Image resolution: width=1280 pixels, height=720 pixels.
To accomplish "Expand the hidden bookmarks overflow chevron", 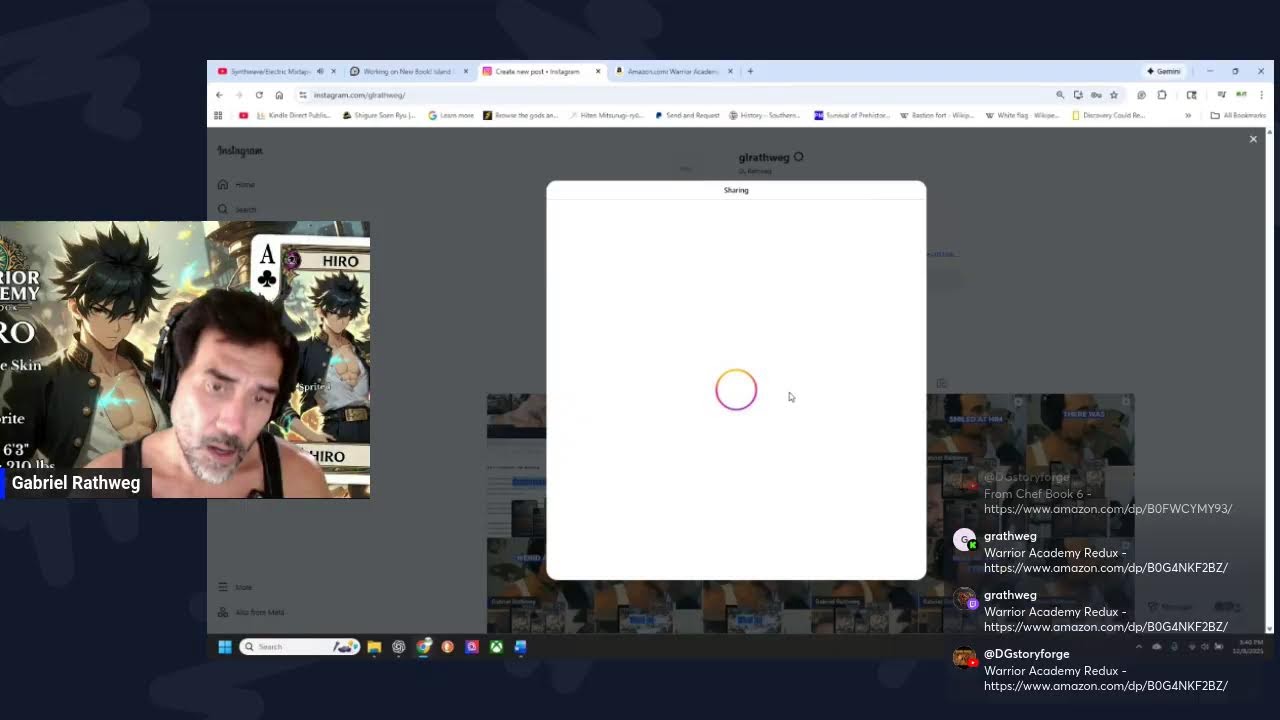I will click(x=1188, y=115).
